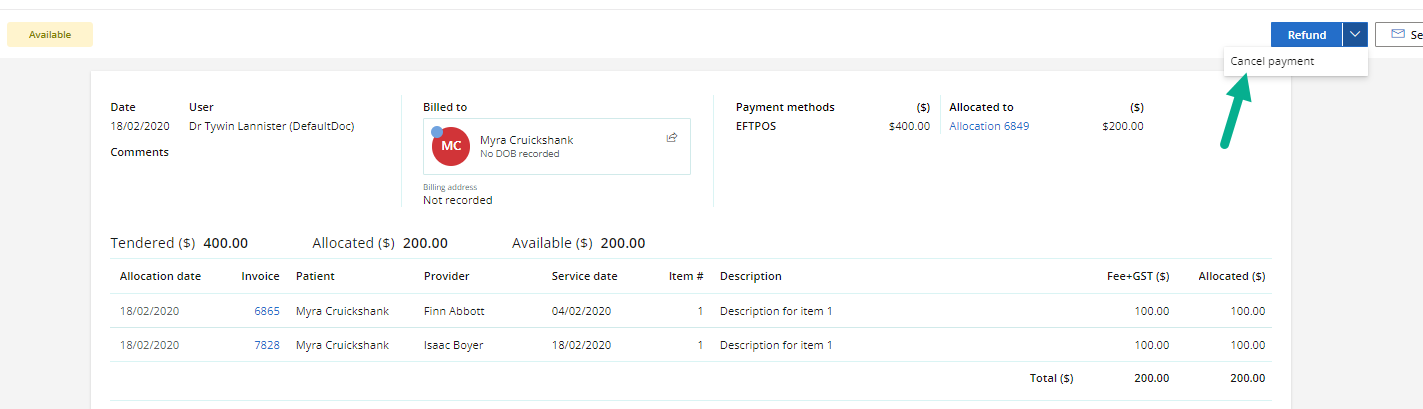Open invoice 7828 link
The height and width of the screenshot is (409, 1423).
pos(267,345)
